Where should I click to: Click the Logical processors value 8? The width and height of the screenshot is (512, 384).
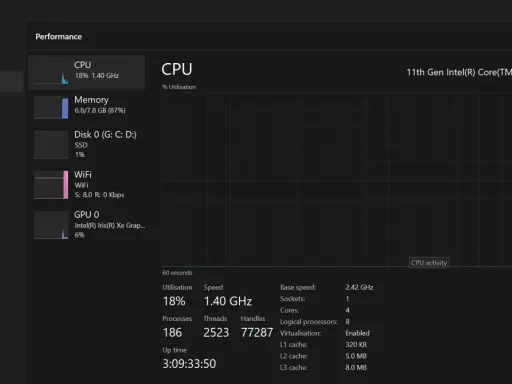[x=347, y=322]
